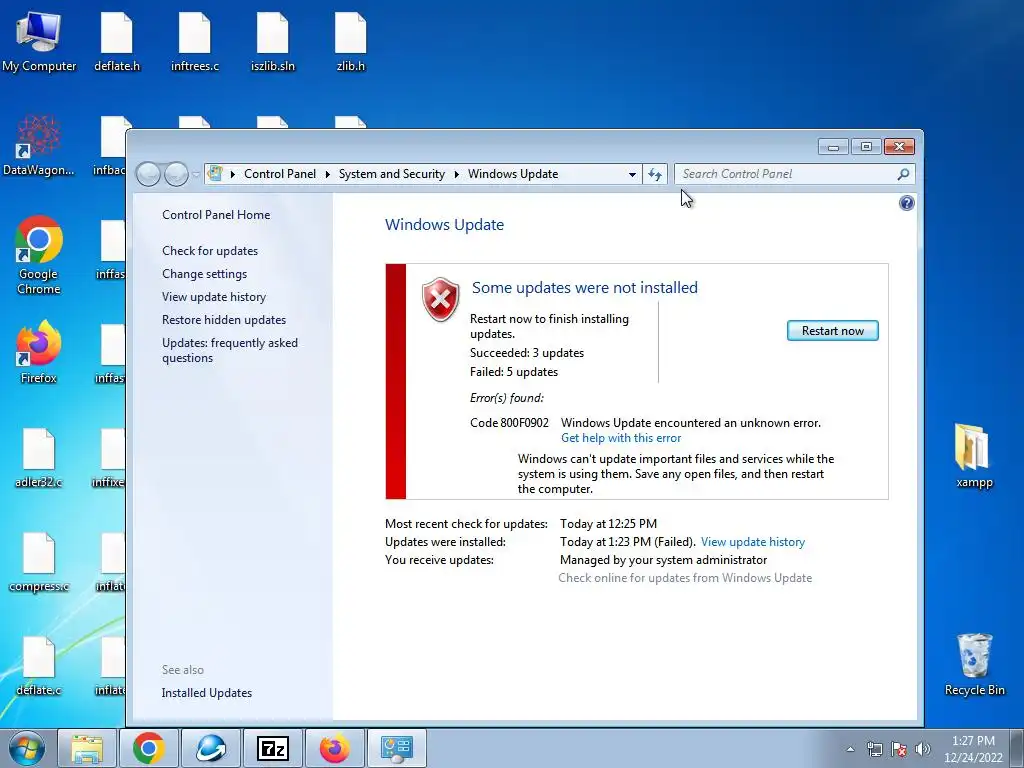Click the red shield error icon

pos(441,300)
